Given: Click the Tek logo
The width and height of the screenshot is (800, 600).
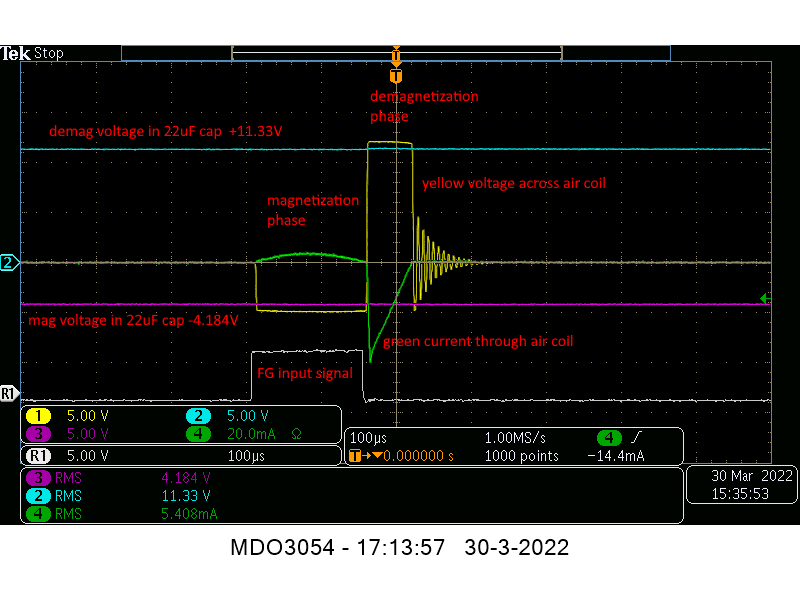Looking at the screenshot, I should (16, 53).
